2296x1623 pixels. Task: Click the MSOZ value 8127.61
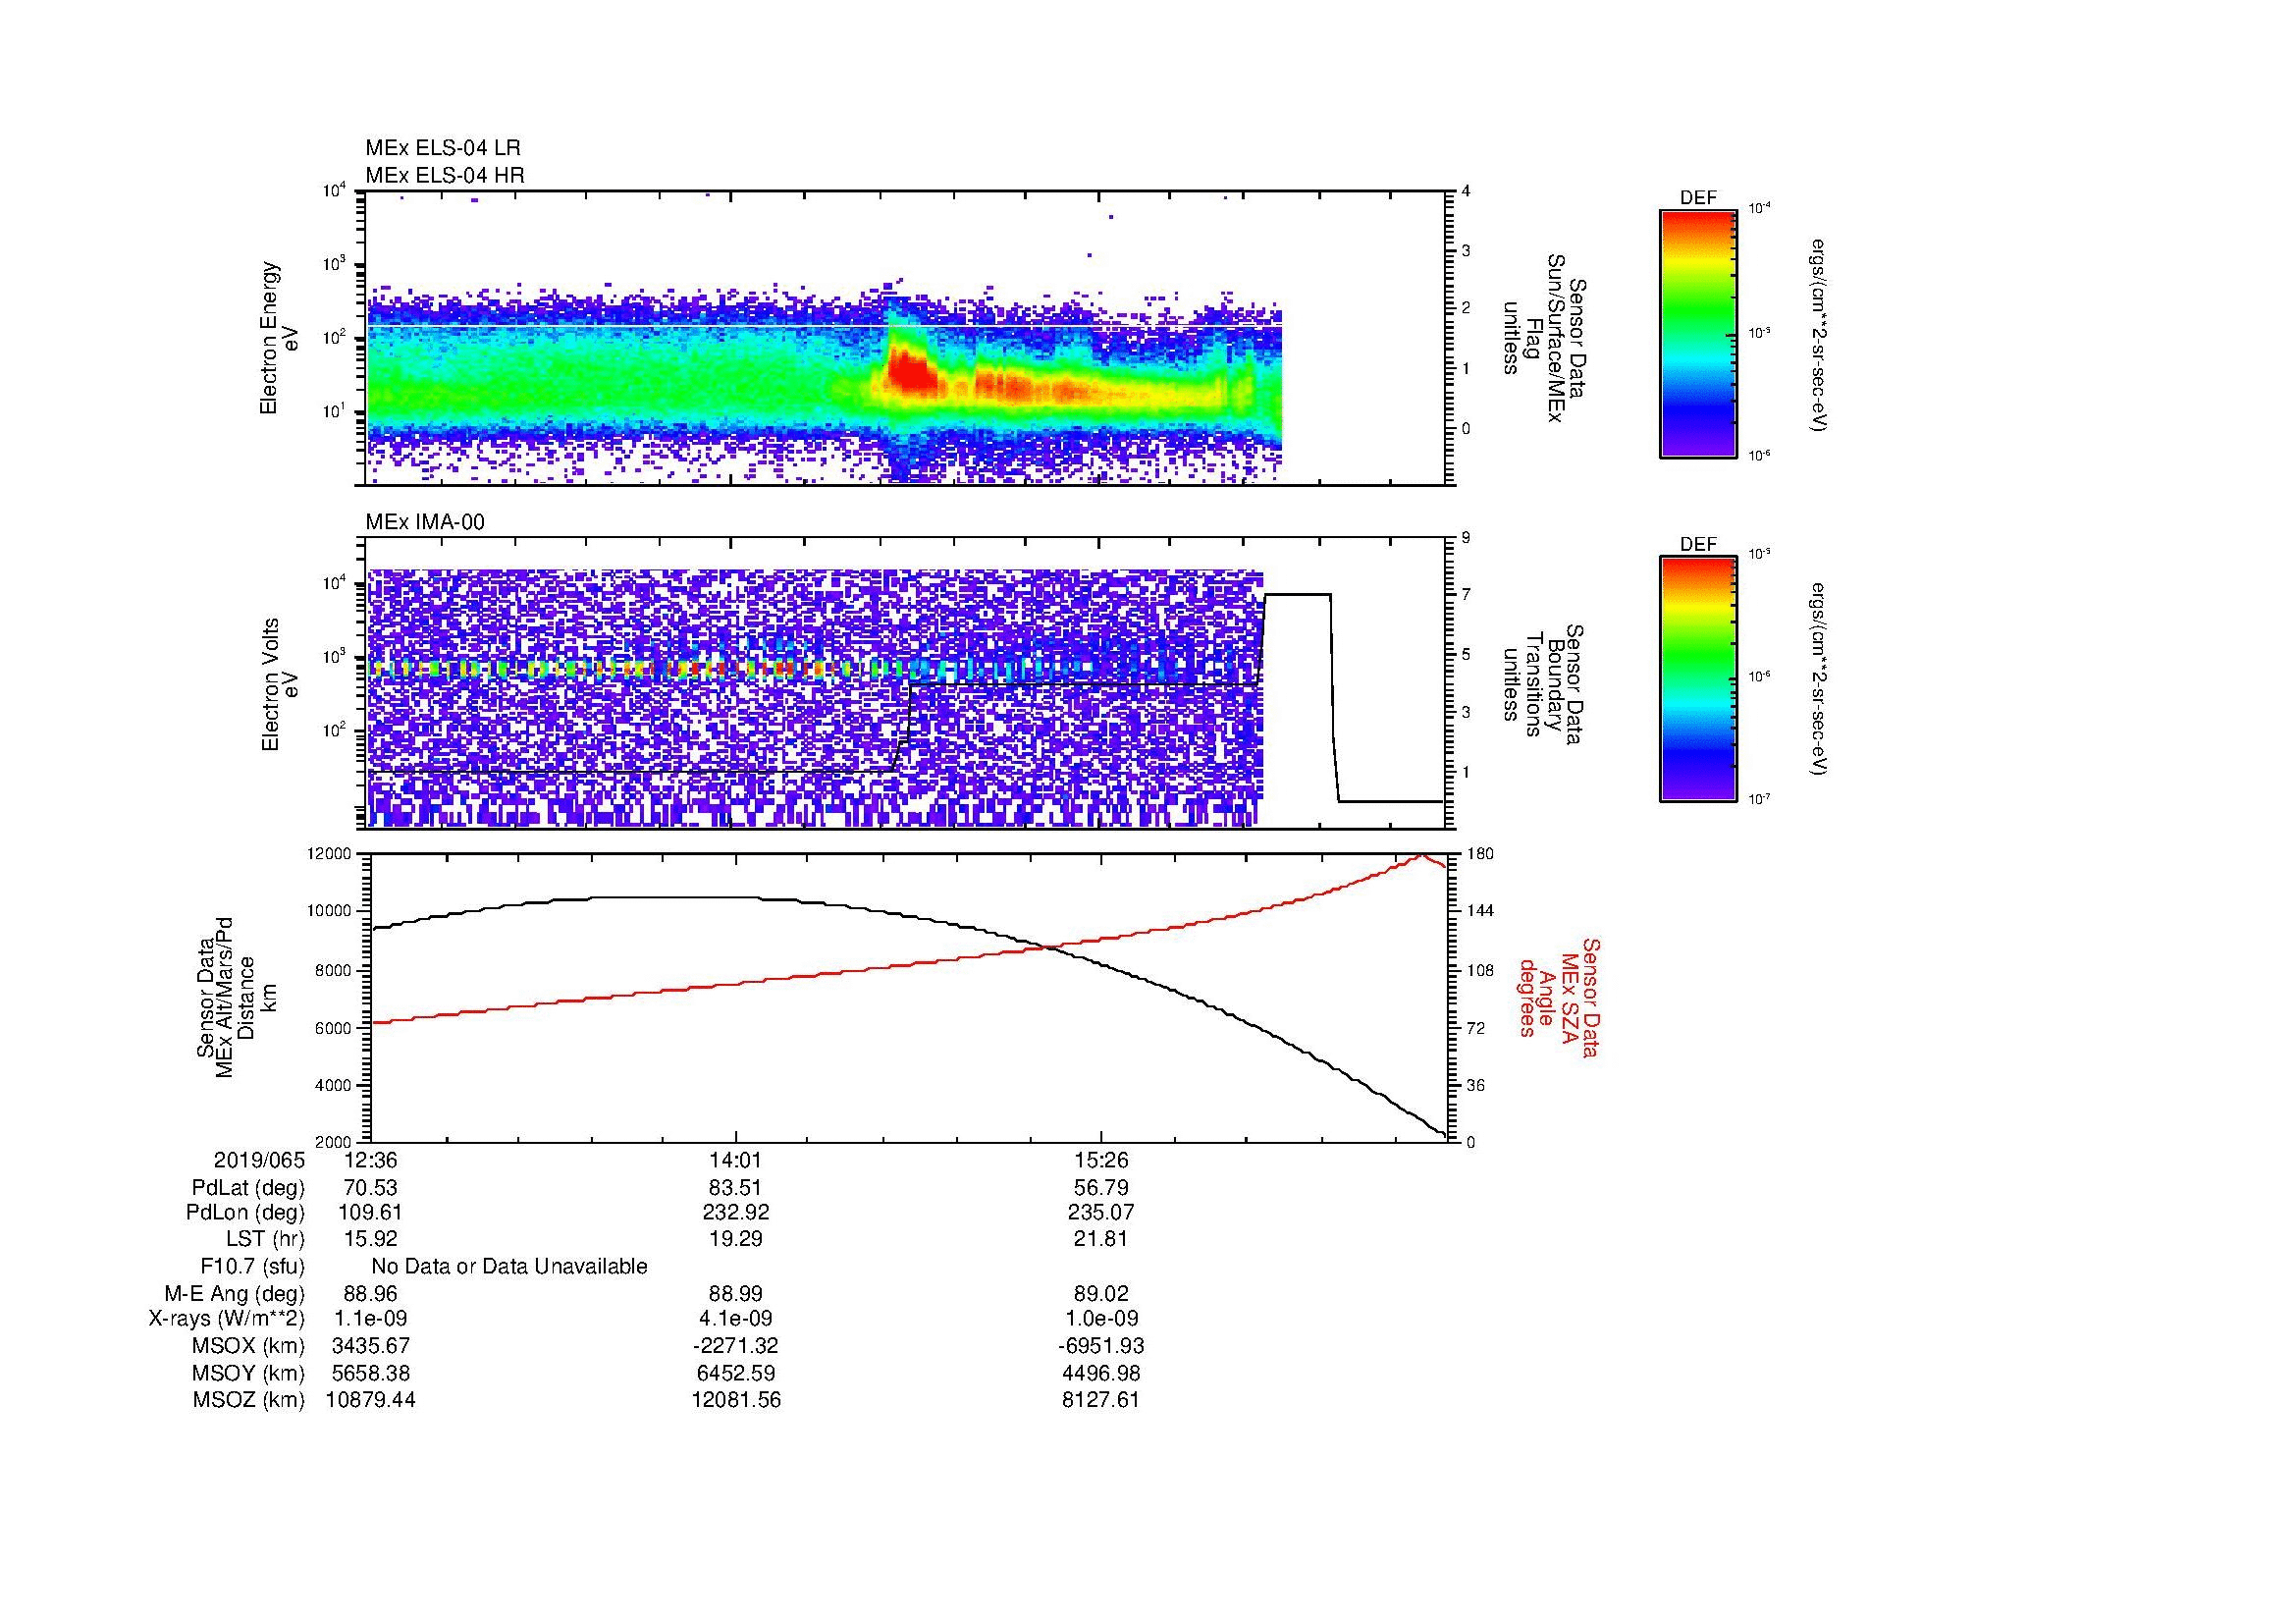tap(1101, 1400)
